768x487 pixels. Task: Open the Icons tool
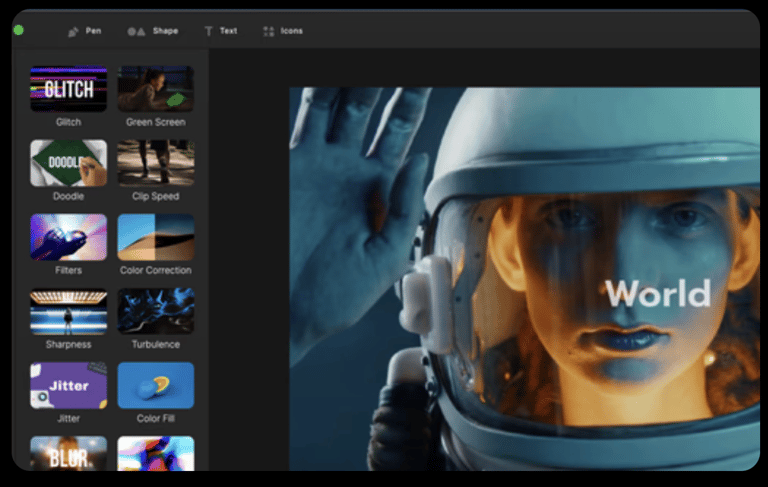268,31
